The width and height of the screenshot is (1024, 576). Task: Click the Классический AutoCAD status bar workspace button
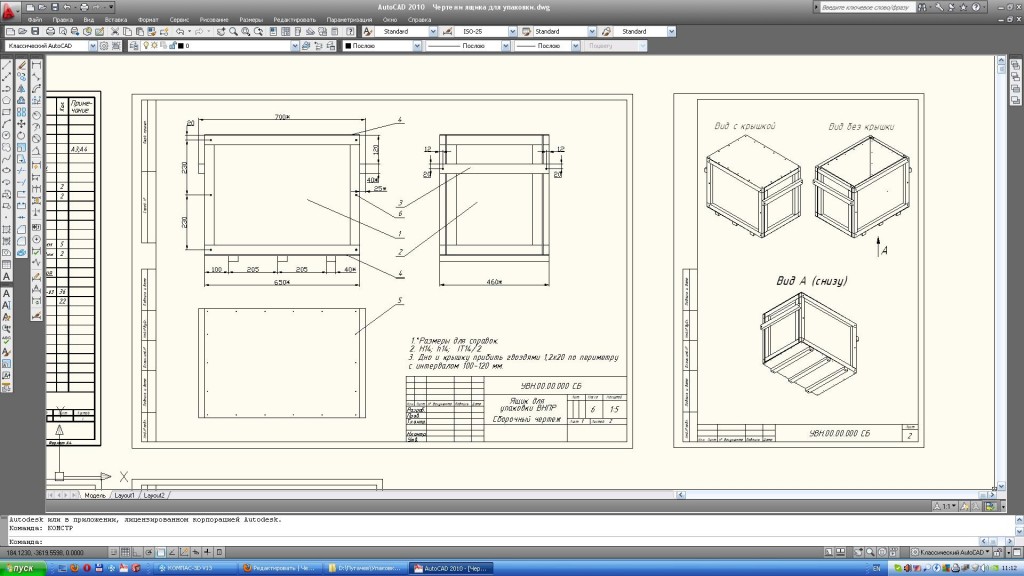coord(951,552)
